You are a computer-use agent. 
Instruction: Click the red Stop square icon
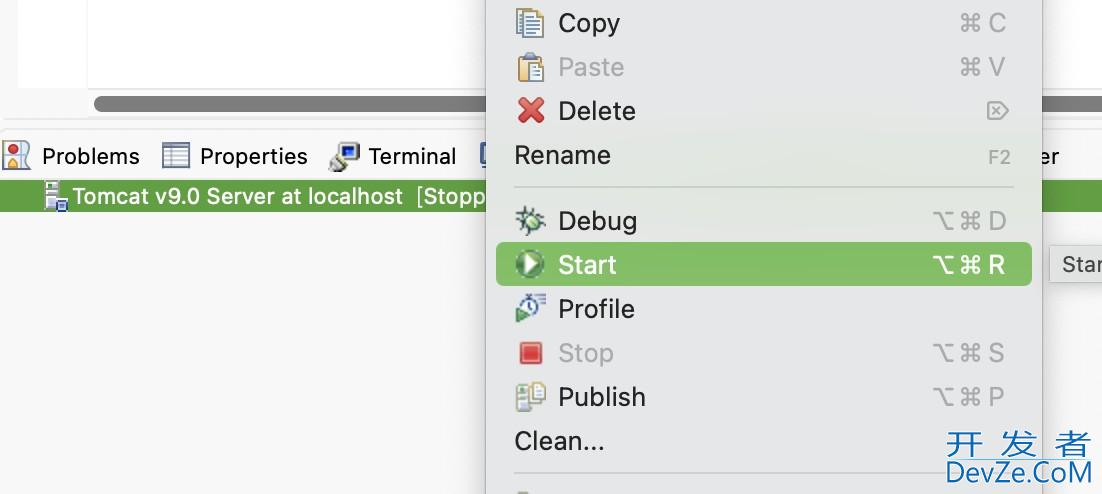pyautogui.click(x=530, y=353)
